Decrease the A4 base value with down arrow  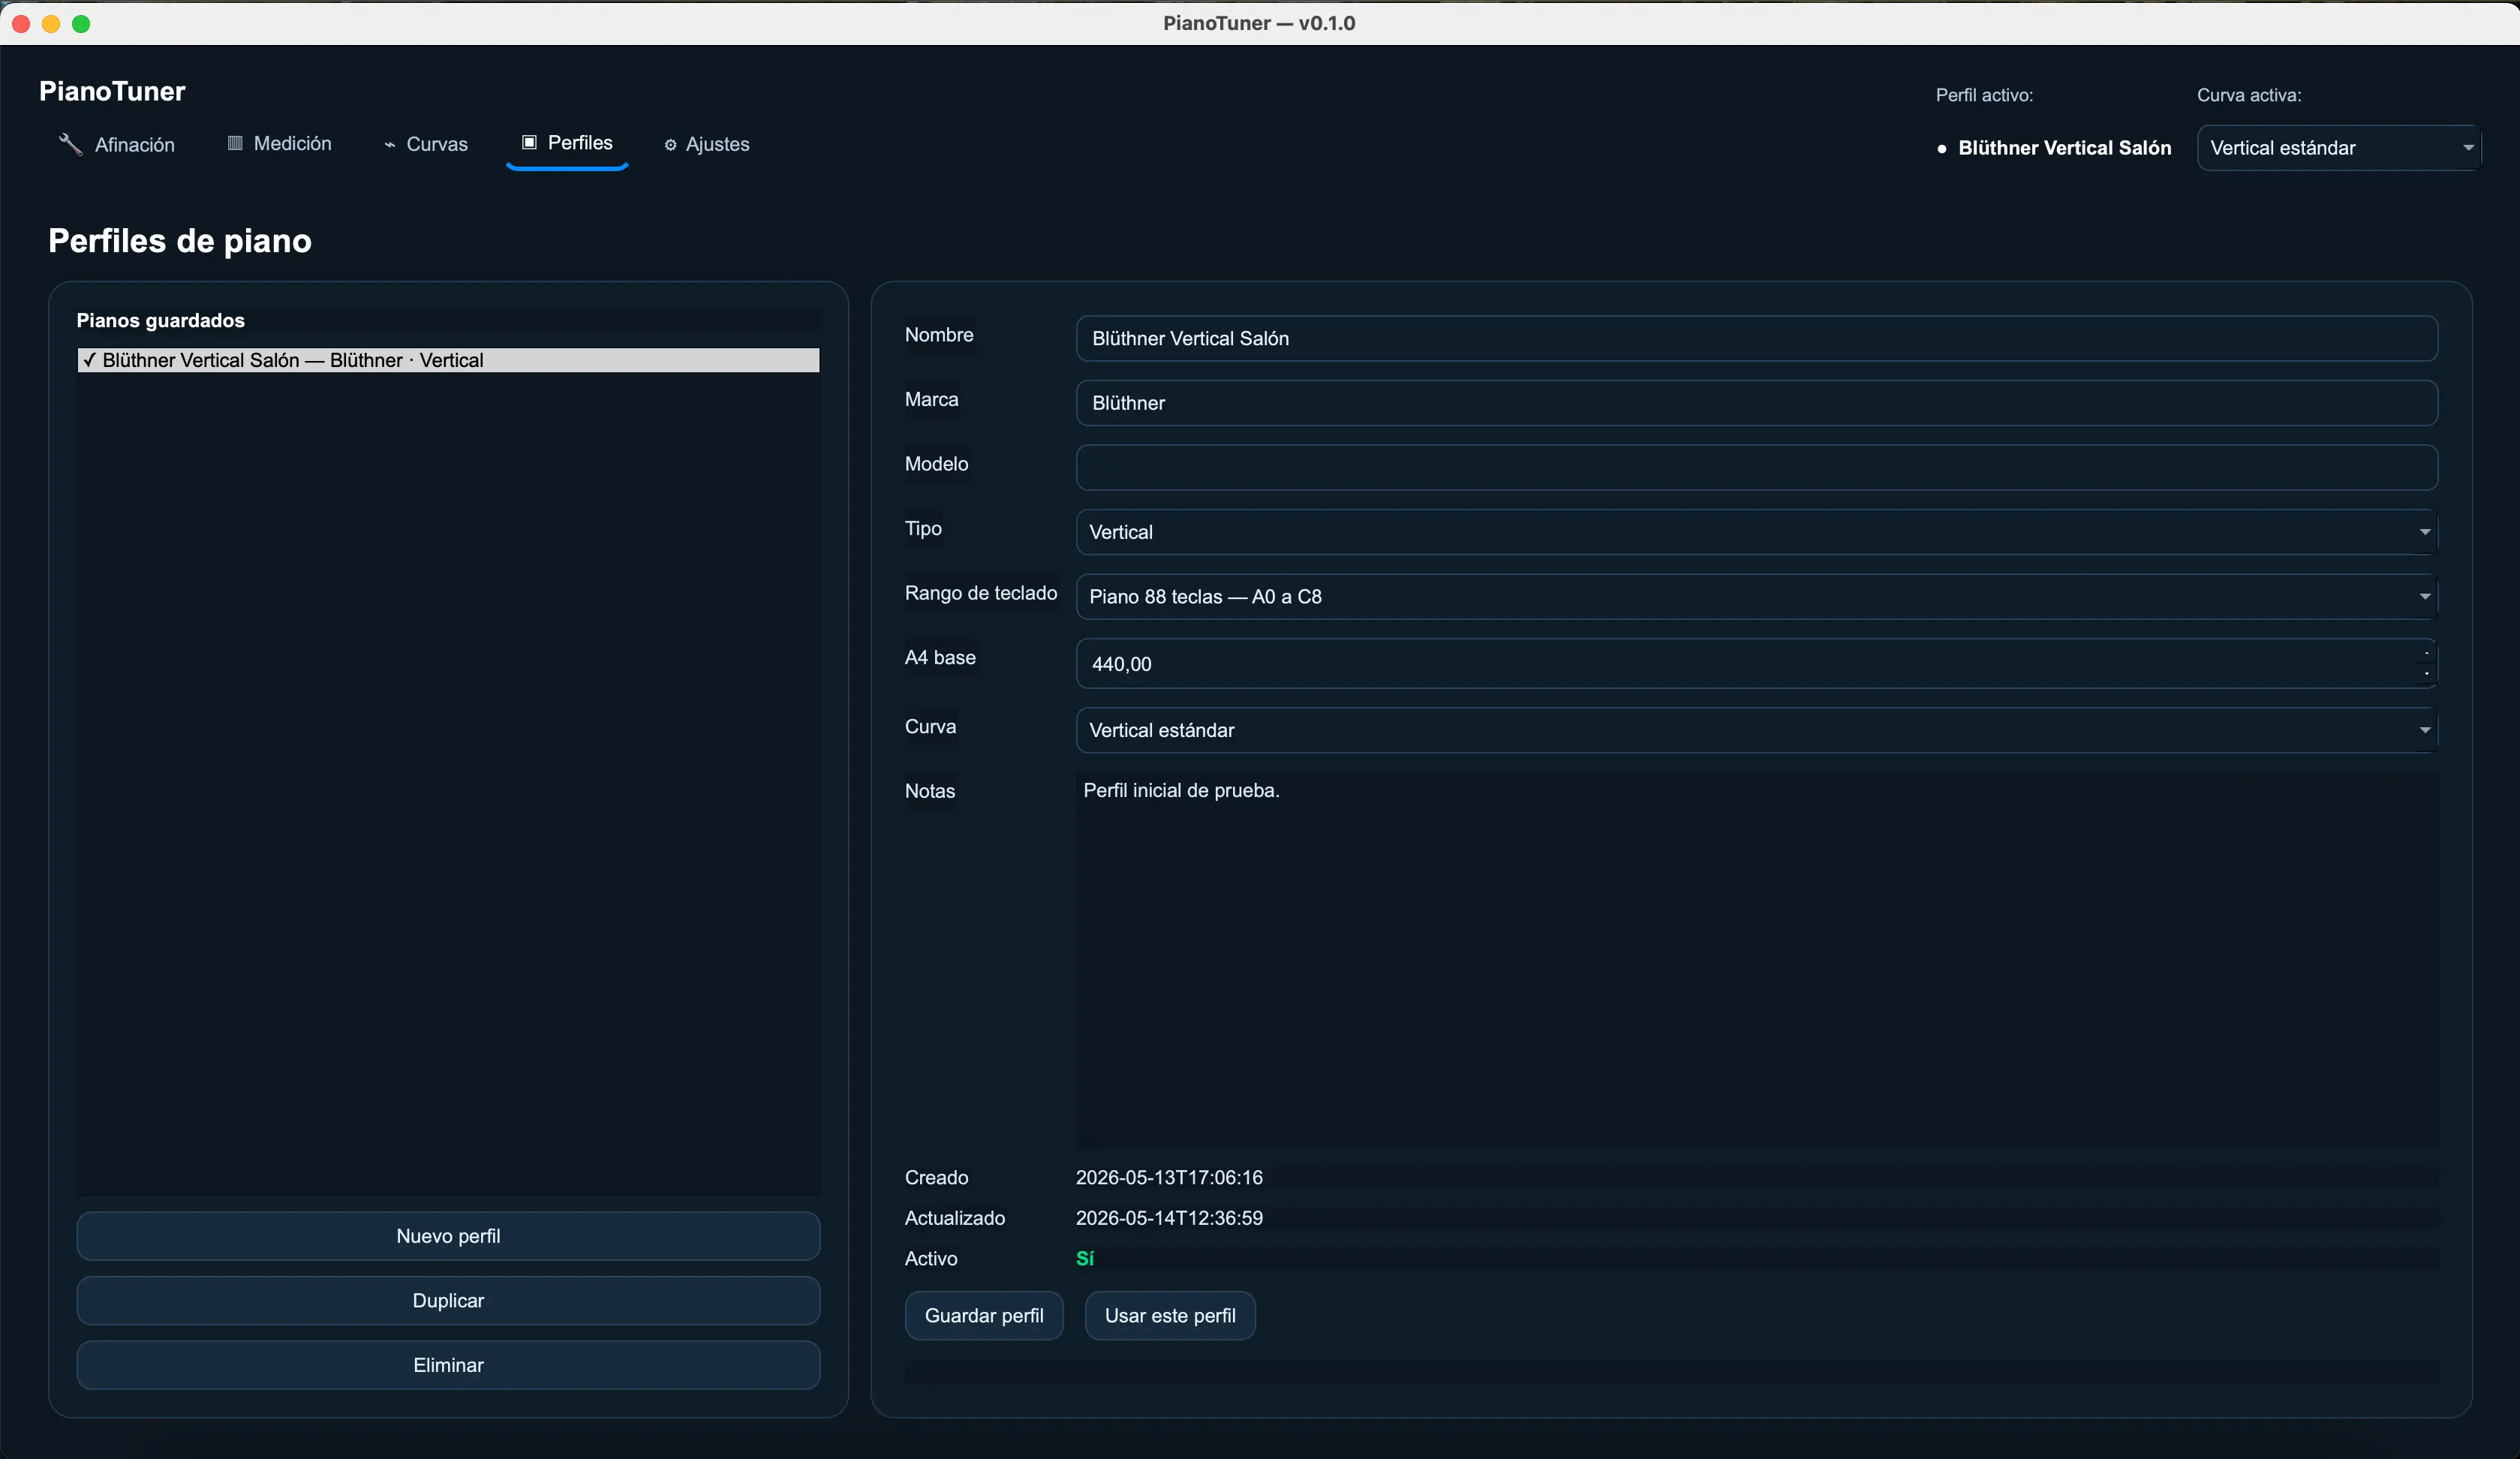[2427, 674]
